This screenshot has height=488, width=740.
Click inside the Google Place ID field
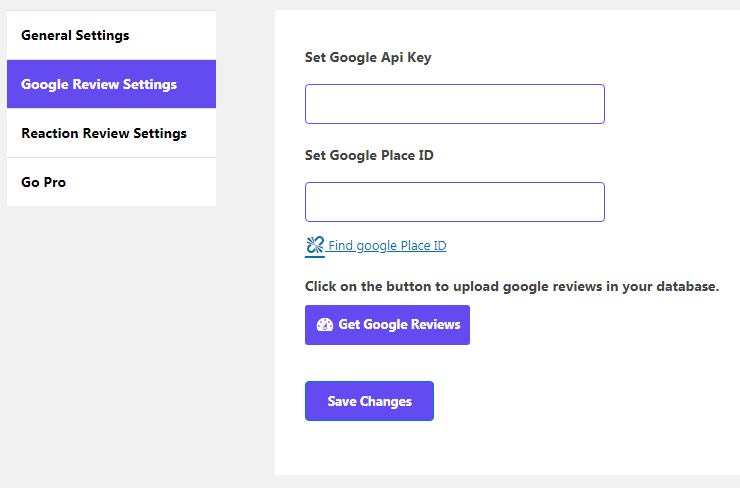click(454, 202)
